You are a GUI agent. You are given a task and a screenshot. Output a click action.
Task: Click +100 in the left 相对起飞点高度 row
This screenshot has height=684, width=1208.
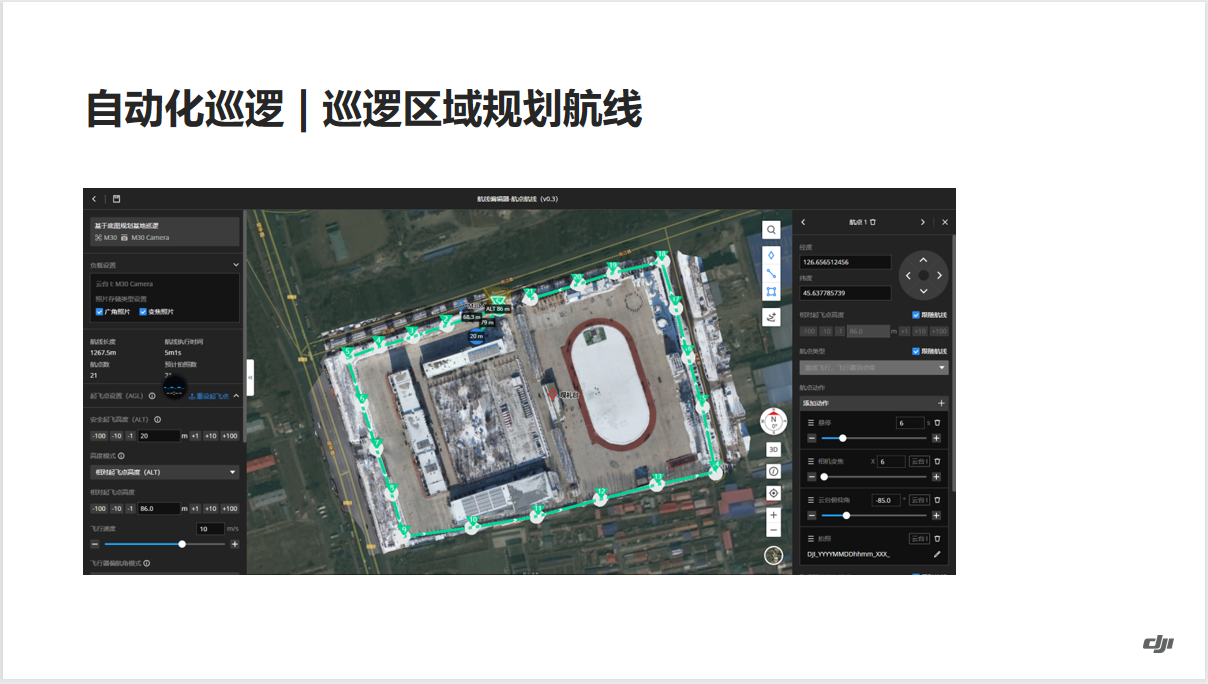coord(230,508)
